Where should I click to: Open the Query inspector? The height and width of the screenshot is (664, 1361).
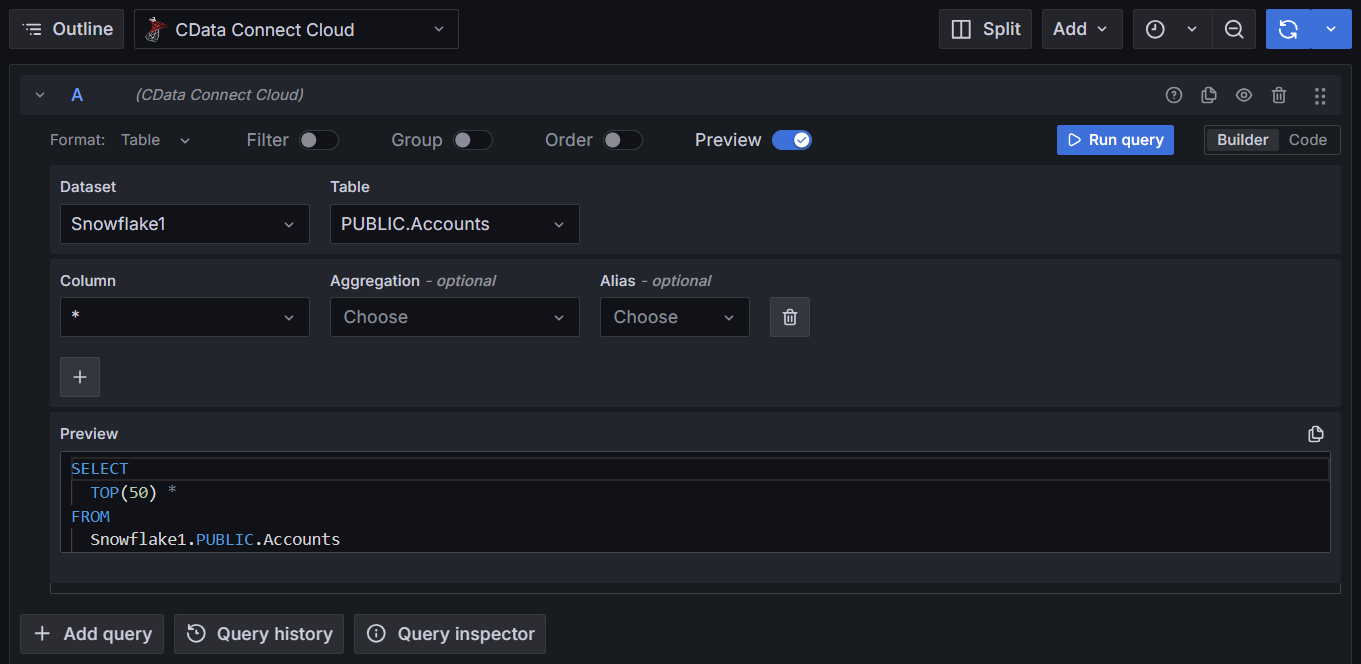point(450,634)
